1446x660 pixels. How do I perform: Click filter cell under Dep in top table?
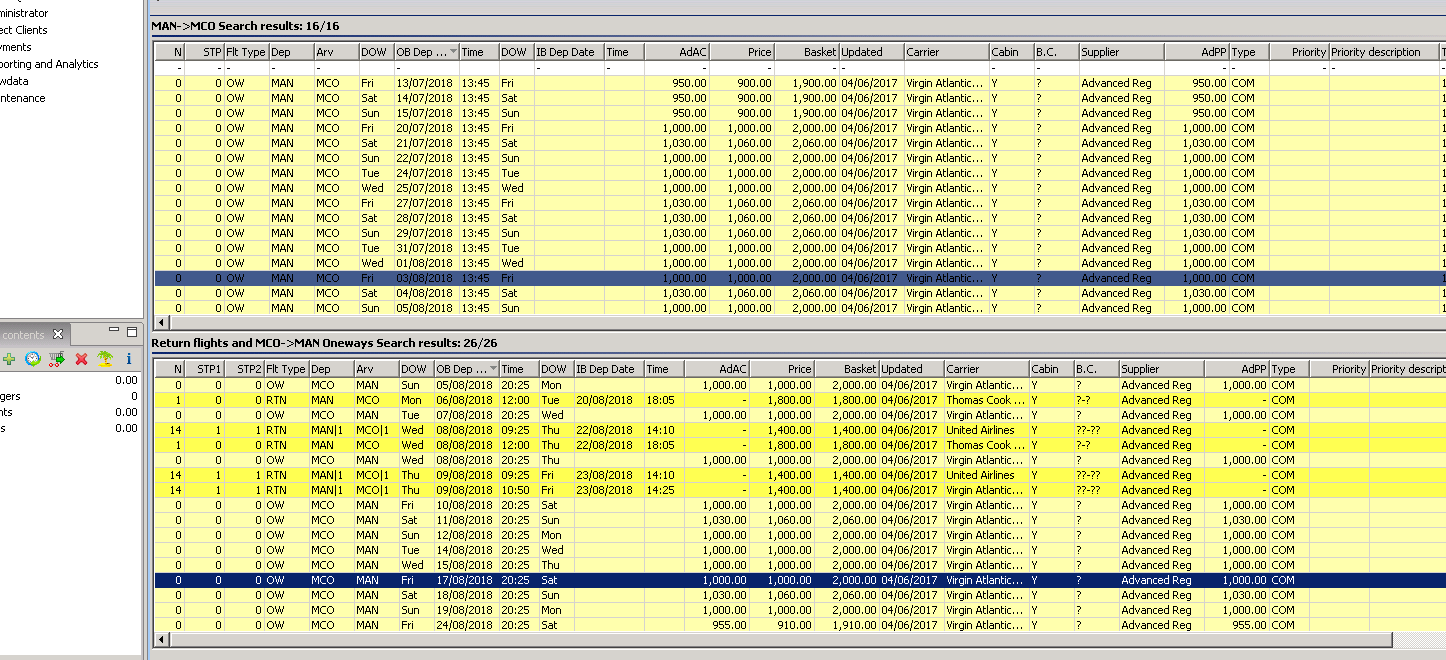tap(290, 68)
